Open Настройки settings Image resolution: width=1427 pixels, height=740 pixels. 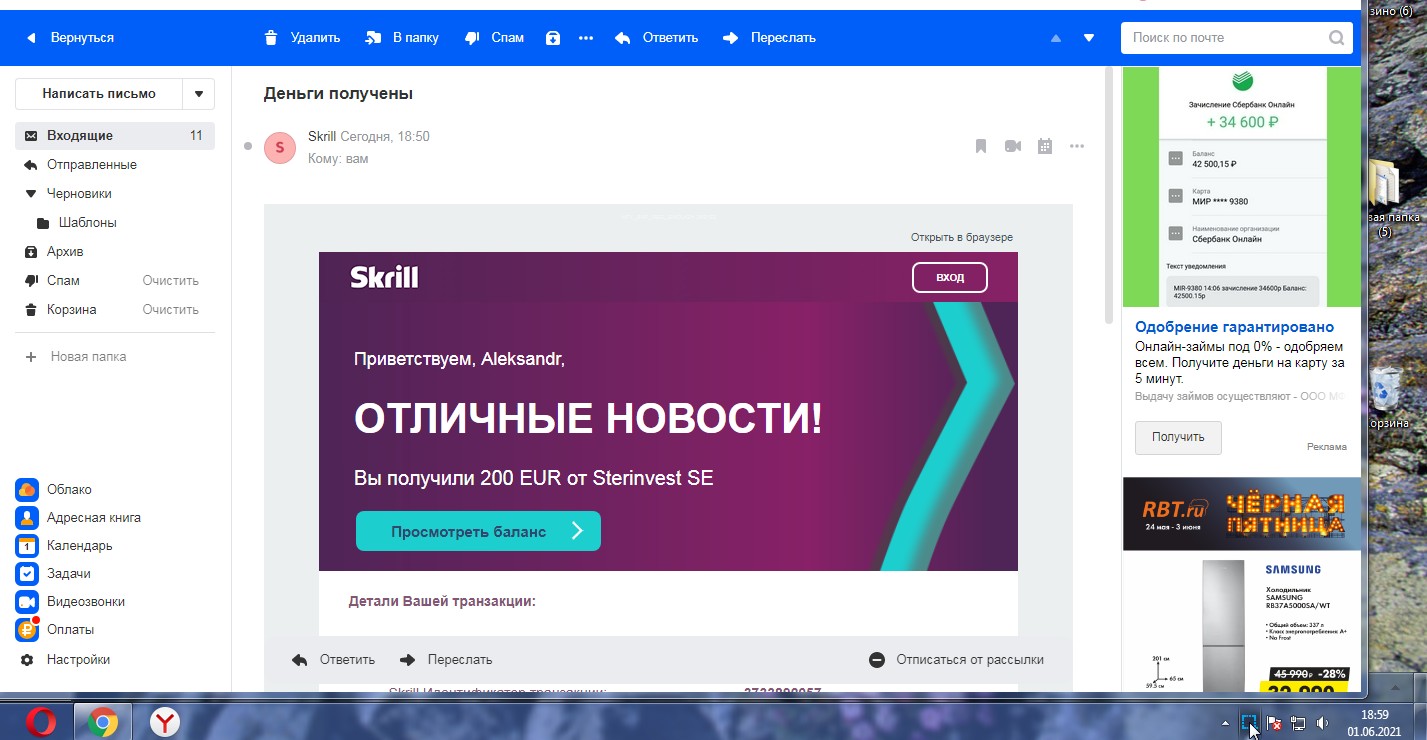pyautogui.click(x=65, y=660)
